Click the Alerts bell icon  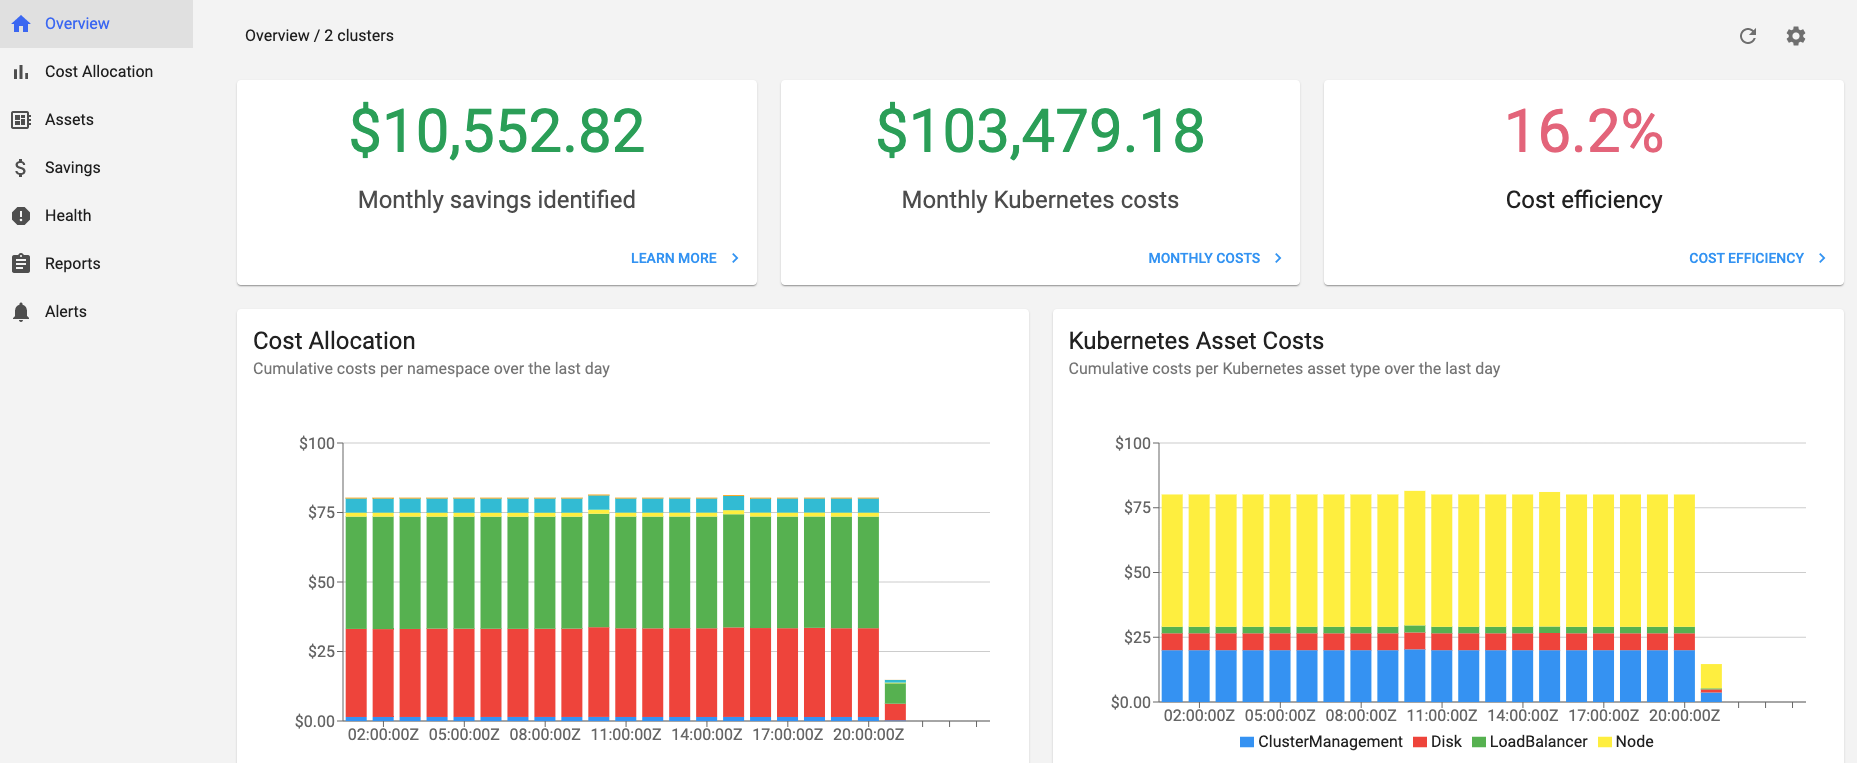click(21, 312)
